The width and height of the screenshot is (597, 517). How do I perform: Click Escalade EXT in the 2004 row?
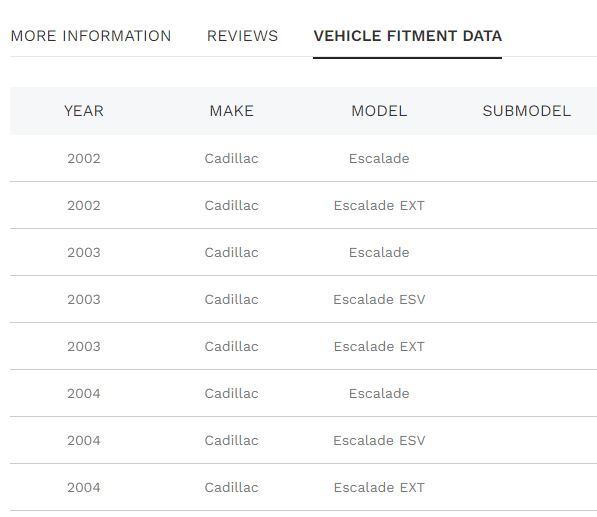[379, 488]
